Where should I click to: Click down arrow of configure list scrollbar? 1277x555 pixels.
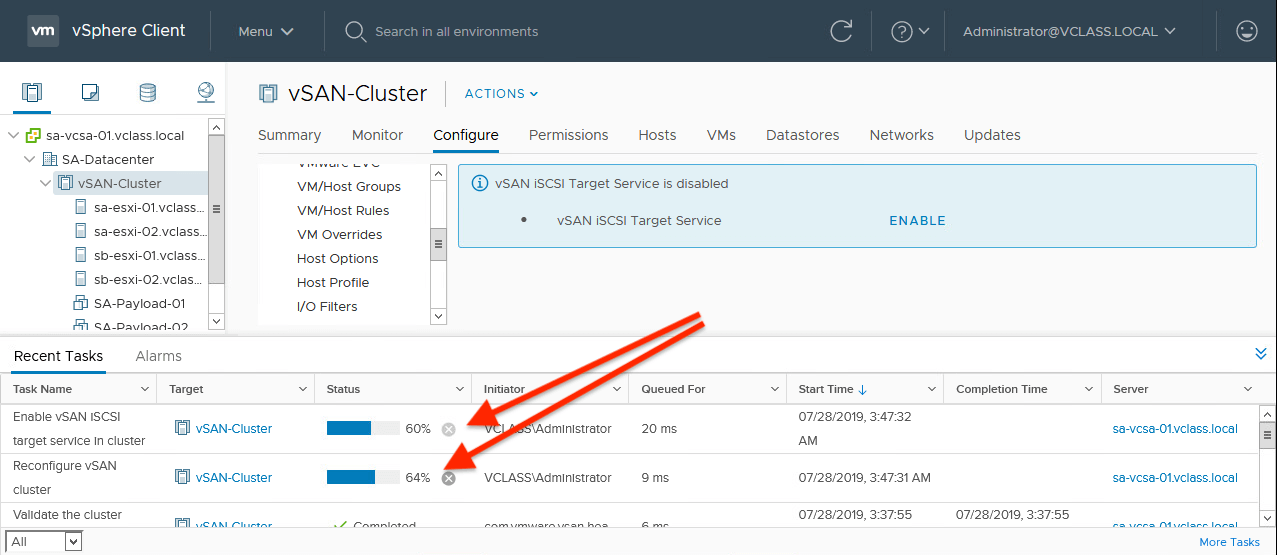click(x=438, y=316)
